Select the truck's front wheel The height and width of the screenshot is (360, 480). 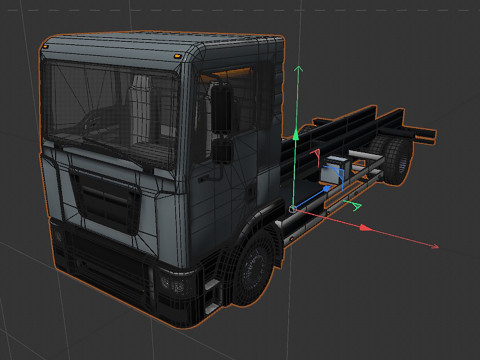point(255,268)
